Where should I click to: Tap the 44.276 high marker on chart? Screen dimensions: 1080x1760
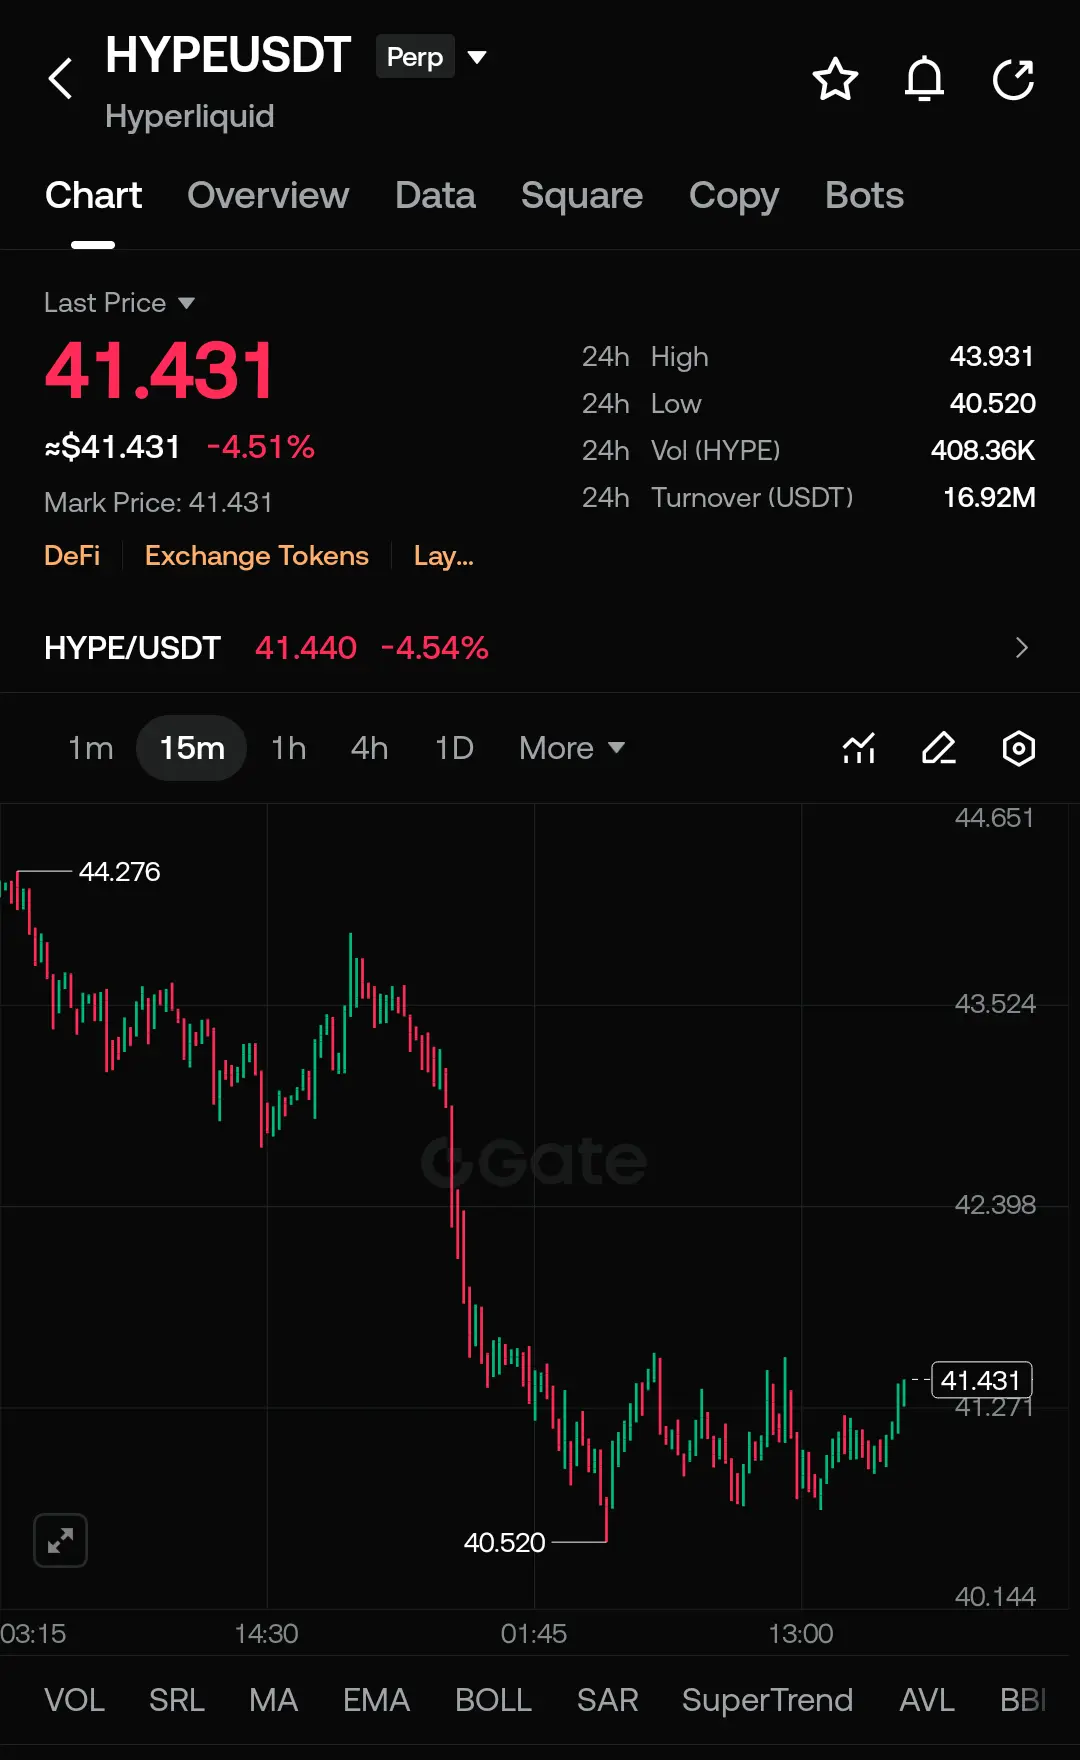(x=119, y=872)
